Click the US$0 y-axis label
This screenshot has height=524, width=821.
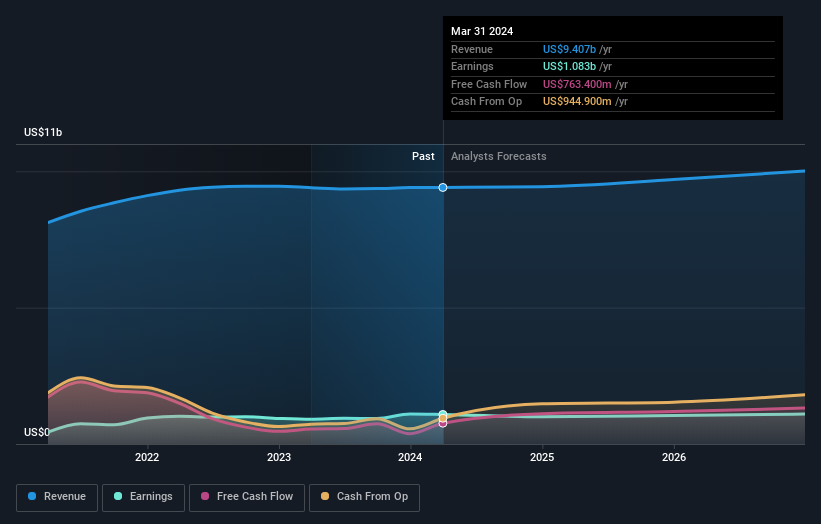tap(37, 432)
